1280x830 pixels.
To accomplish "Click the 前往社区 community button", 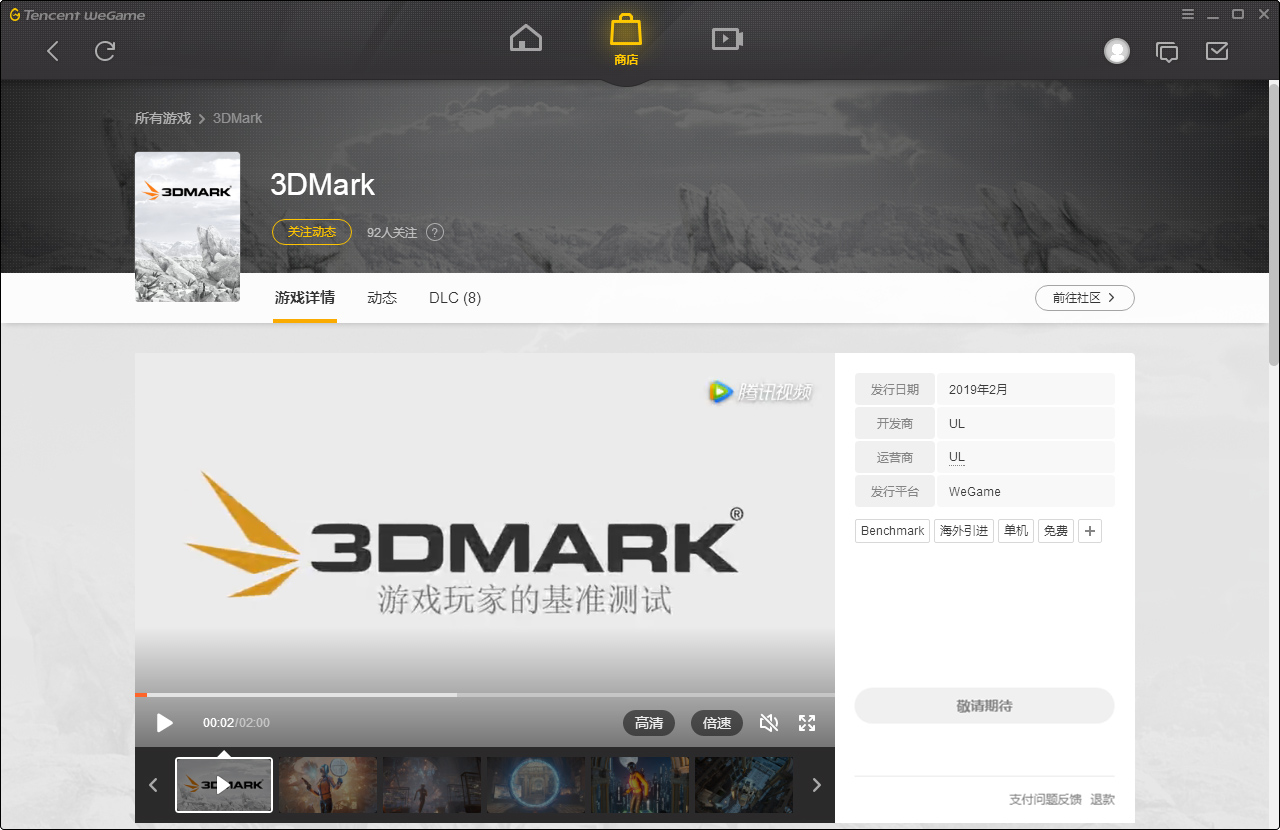I will [1084, 298].
